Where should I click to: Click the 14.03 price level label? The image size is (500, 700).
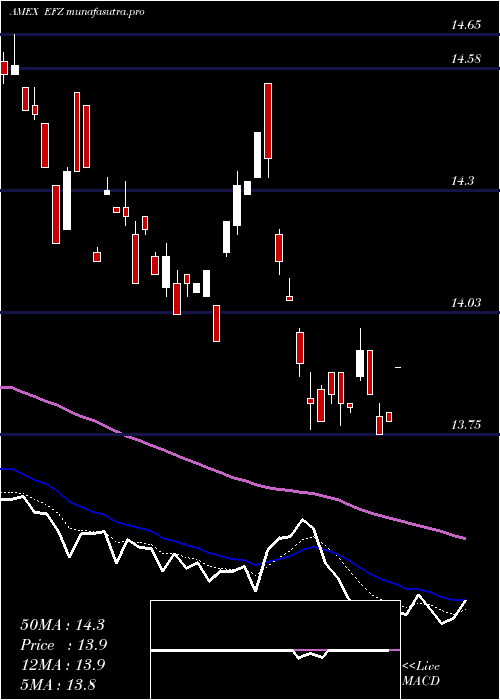pyautogui.click(x=466, y=303)
